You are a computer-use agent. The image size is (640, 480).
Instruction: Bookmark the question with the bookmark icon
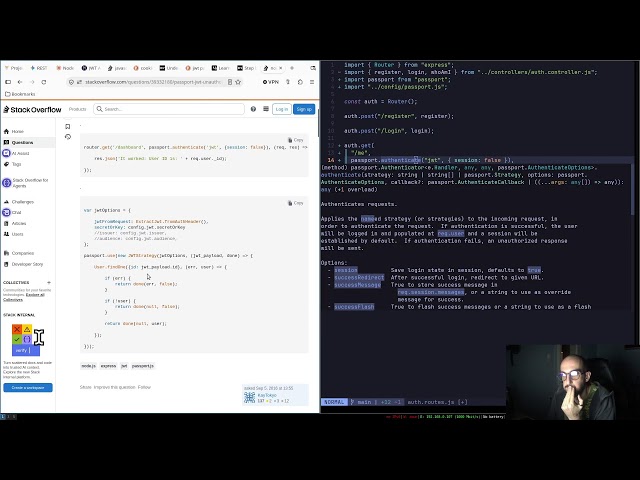pos(68,127)
